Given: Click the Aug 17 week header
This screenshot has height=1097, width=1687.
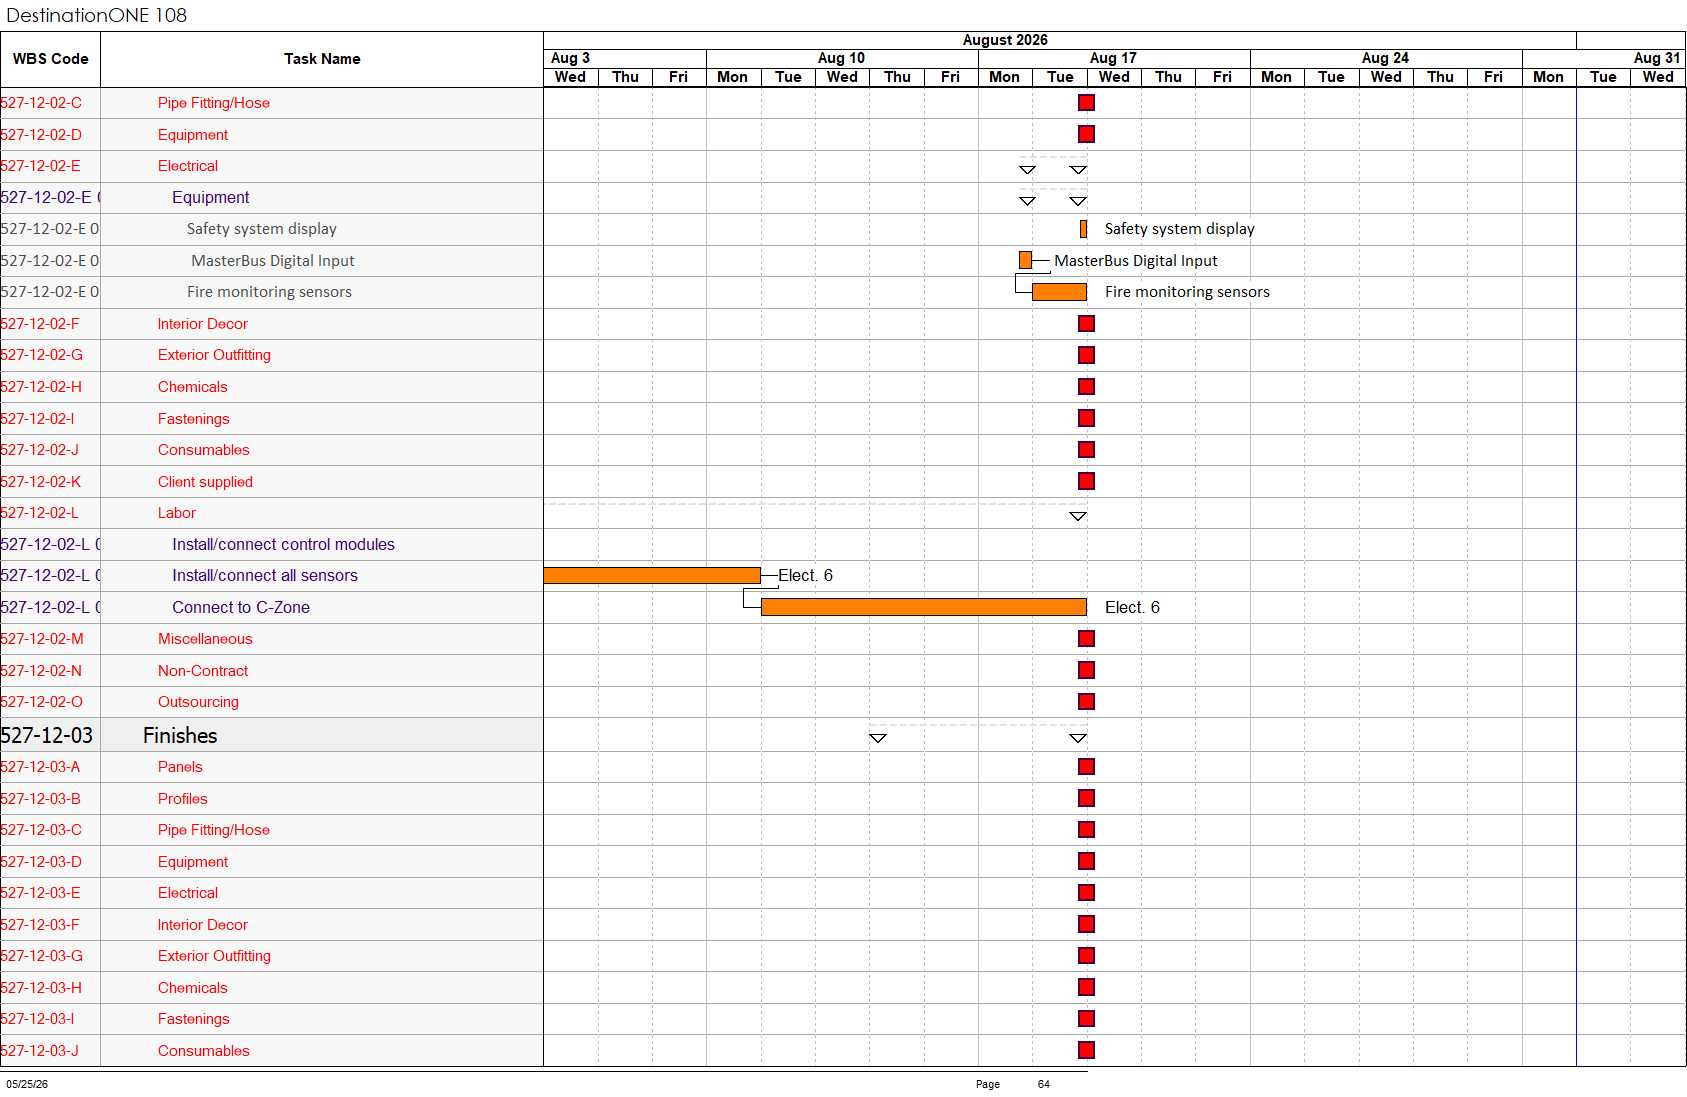Looking at the screenshot, I should [1114, 58].
